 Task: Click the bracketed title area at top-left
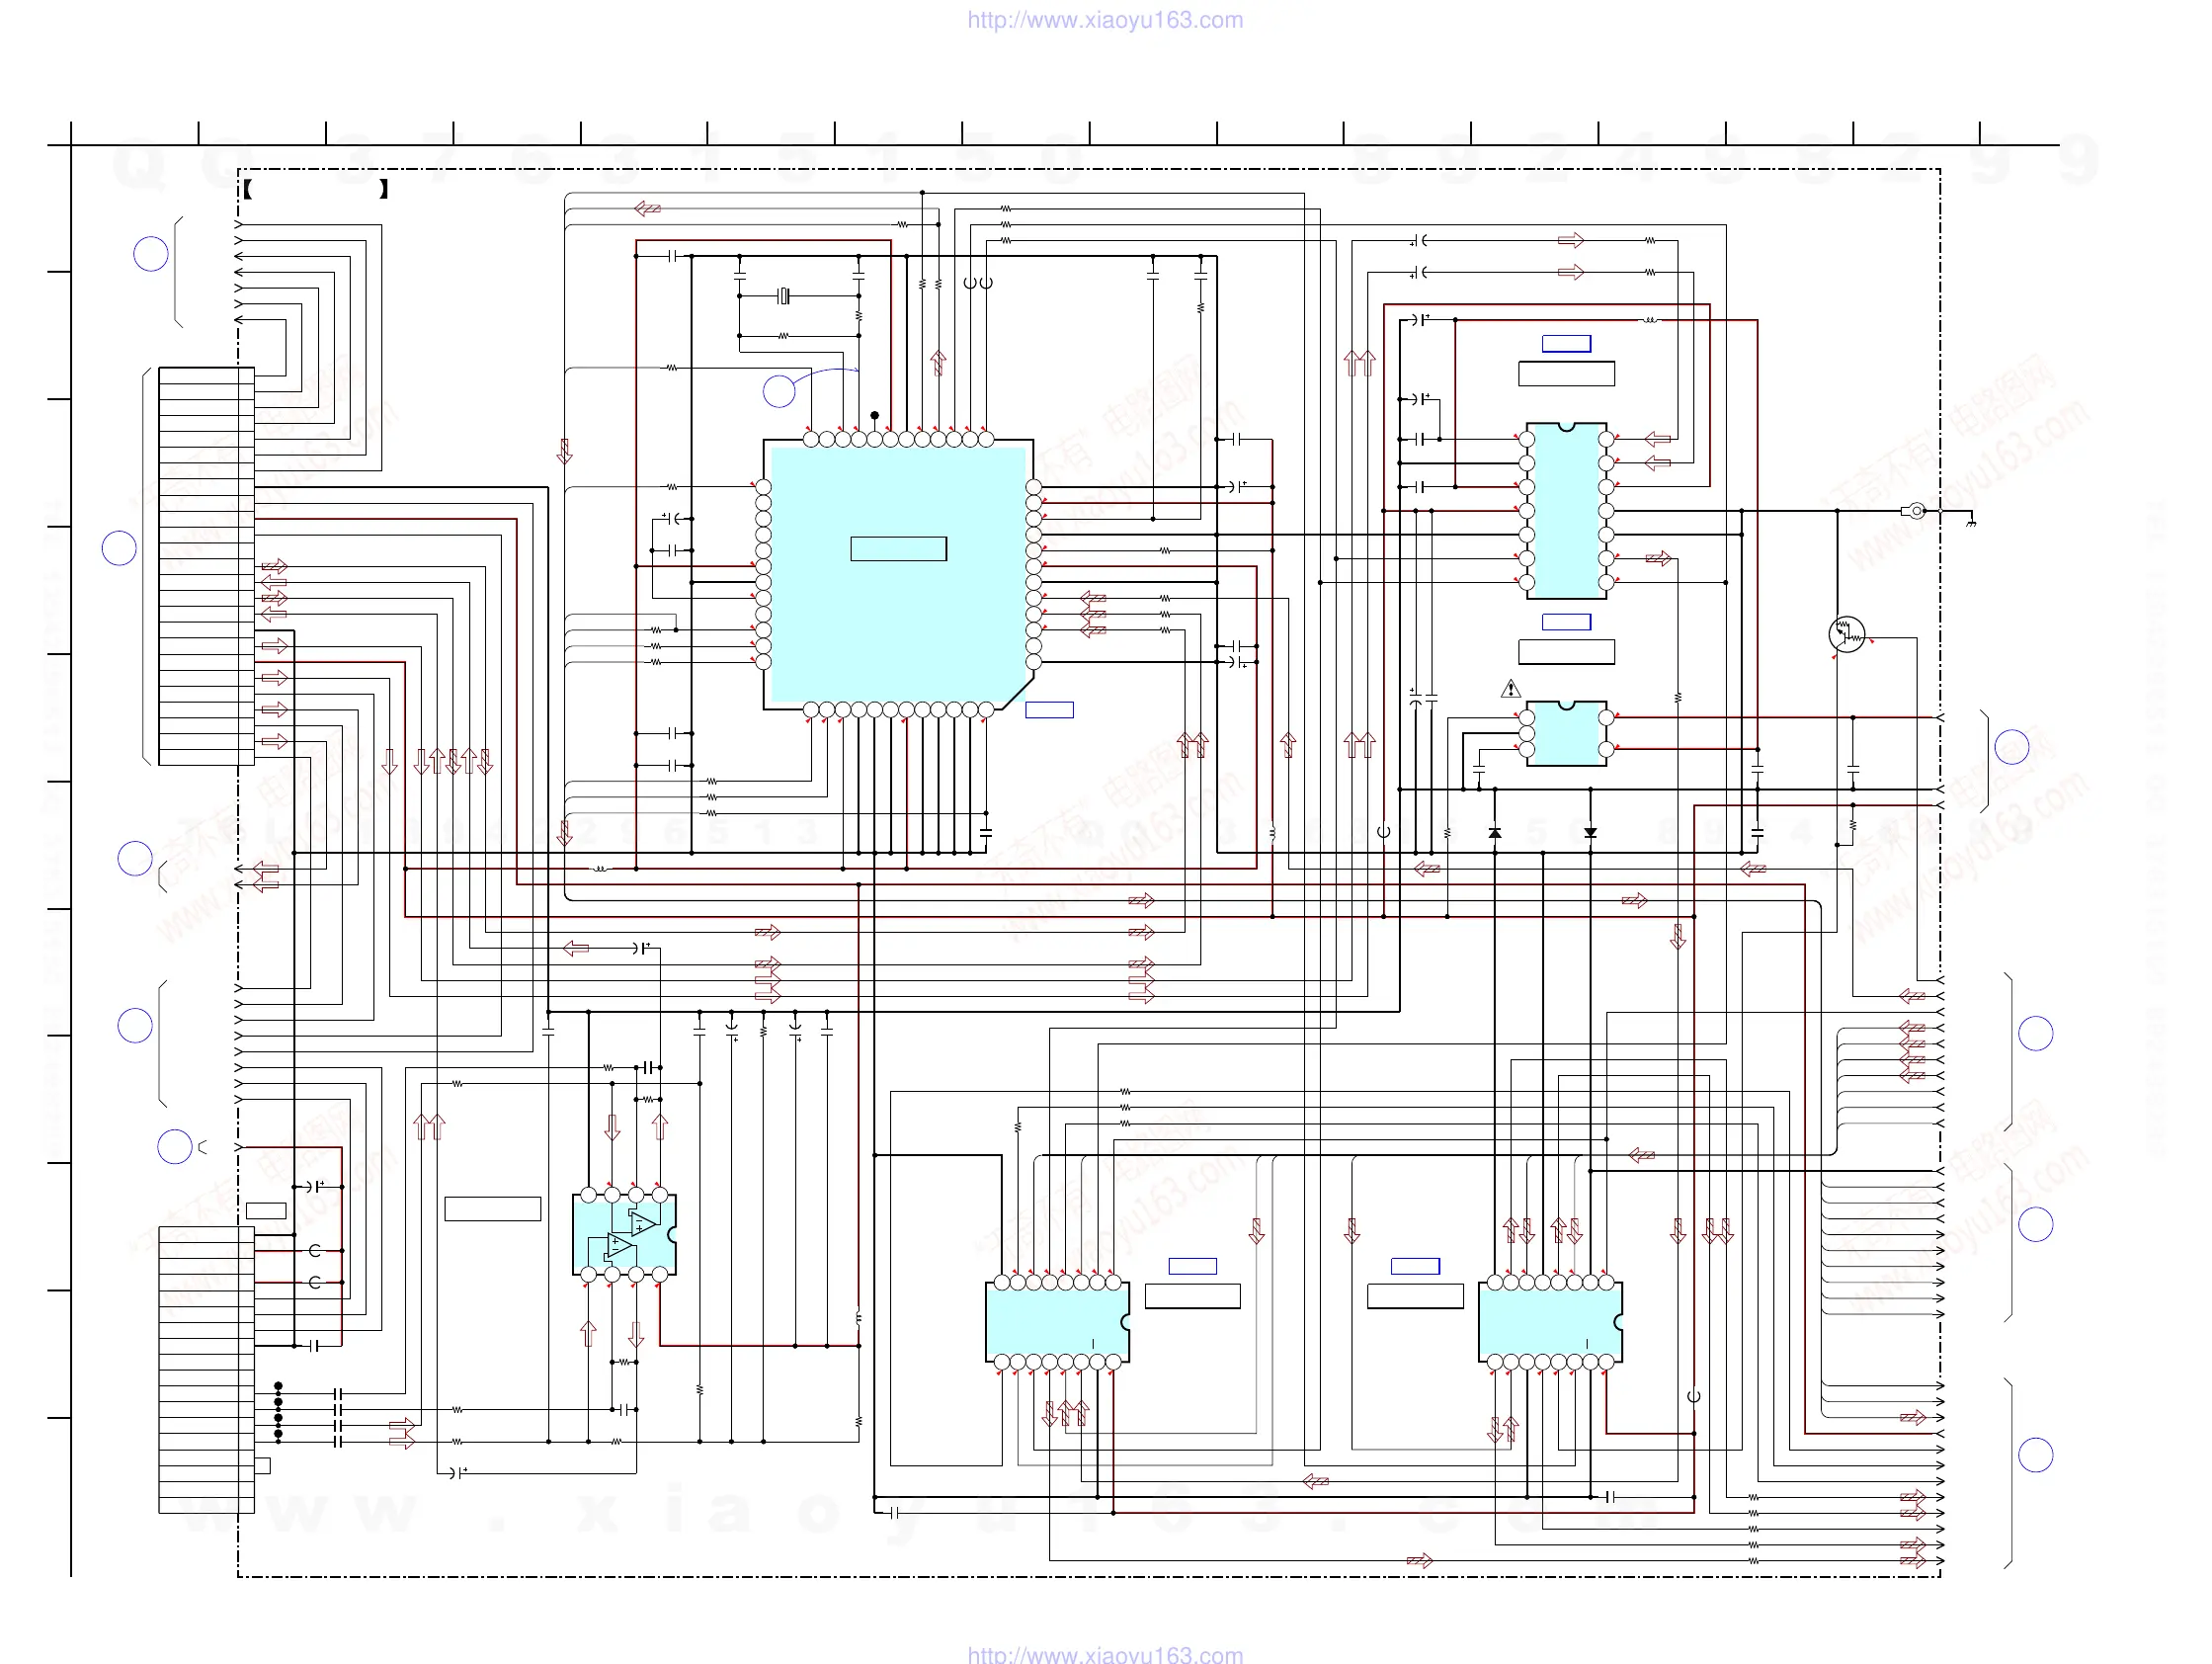(315, 189)
